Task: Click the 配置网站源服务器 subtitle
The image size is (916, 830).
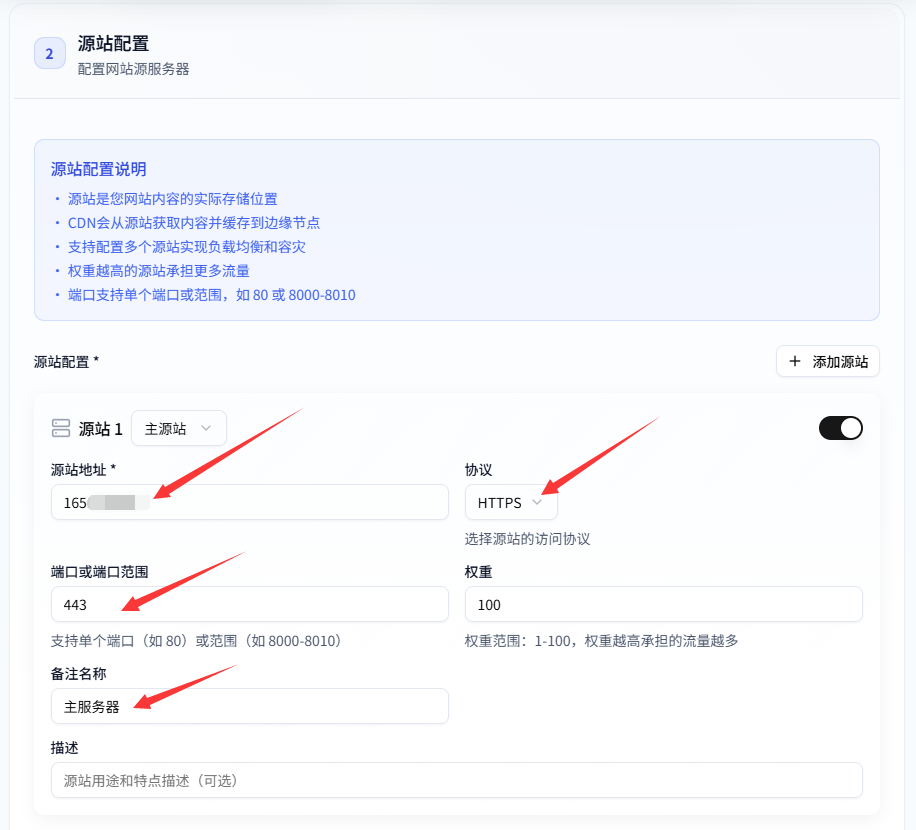Action: pyautogui.click(x=133, y=69)
